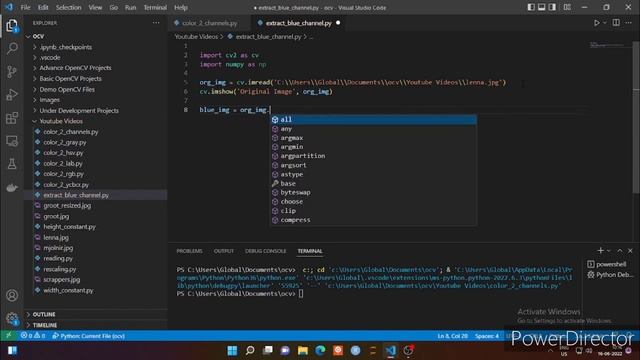
Task: Open the terminal launch profile dropdown arrow
Action: click(609, 251)
